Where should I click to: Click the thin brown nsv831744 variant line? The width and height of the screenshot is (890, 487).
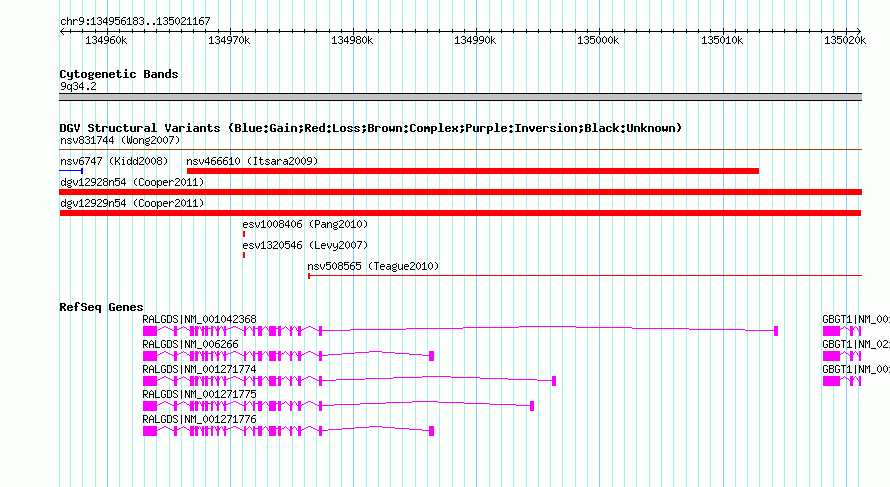point(460,149)
